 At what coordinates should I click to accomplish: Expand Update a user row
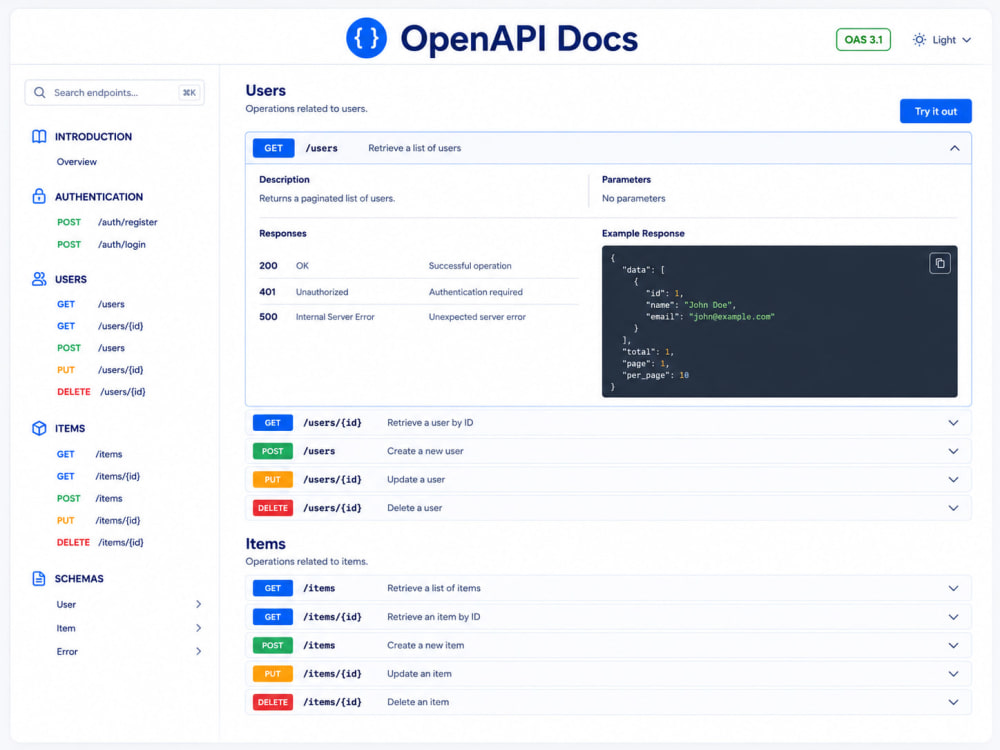click(x=608, y=480)
